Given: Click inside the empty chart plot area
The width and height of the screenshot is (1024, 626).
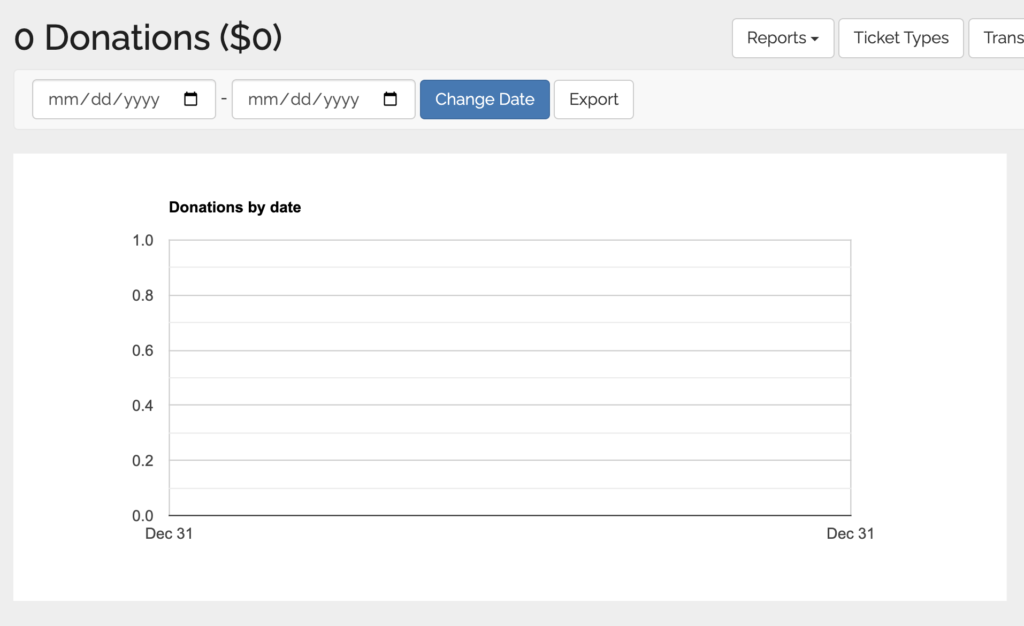Looking at the screenshot, I should [x=510, y=378].
